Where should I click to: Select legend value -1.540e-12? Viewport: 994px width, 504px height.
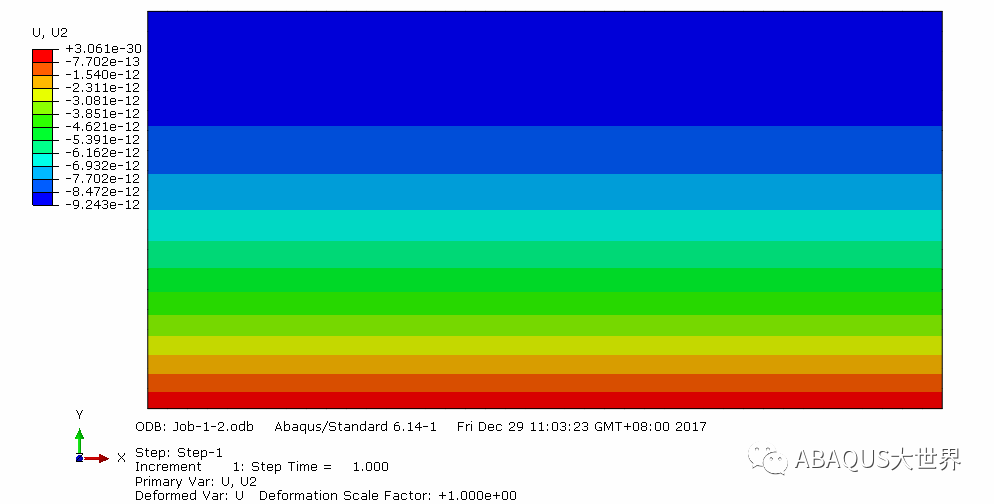(103, 75)
